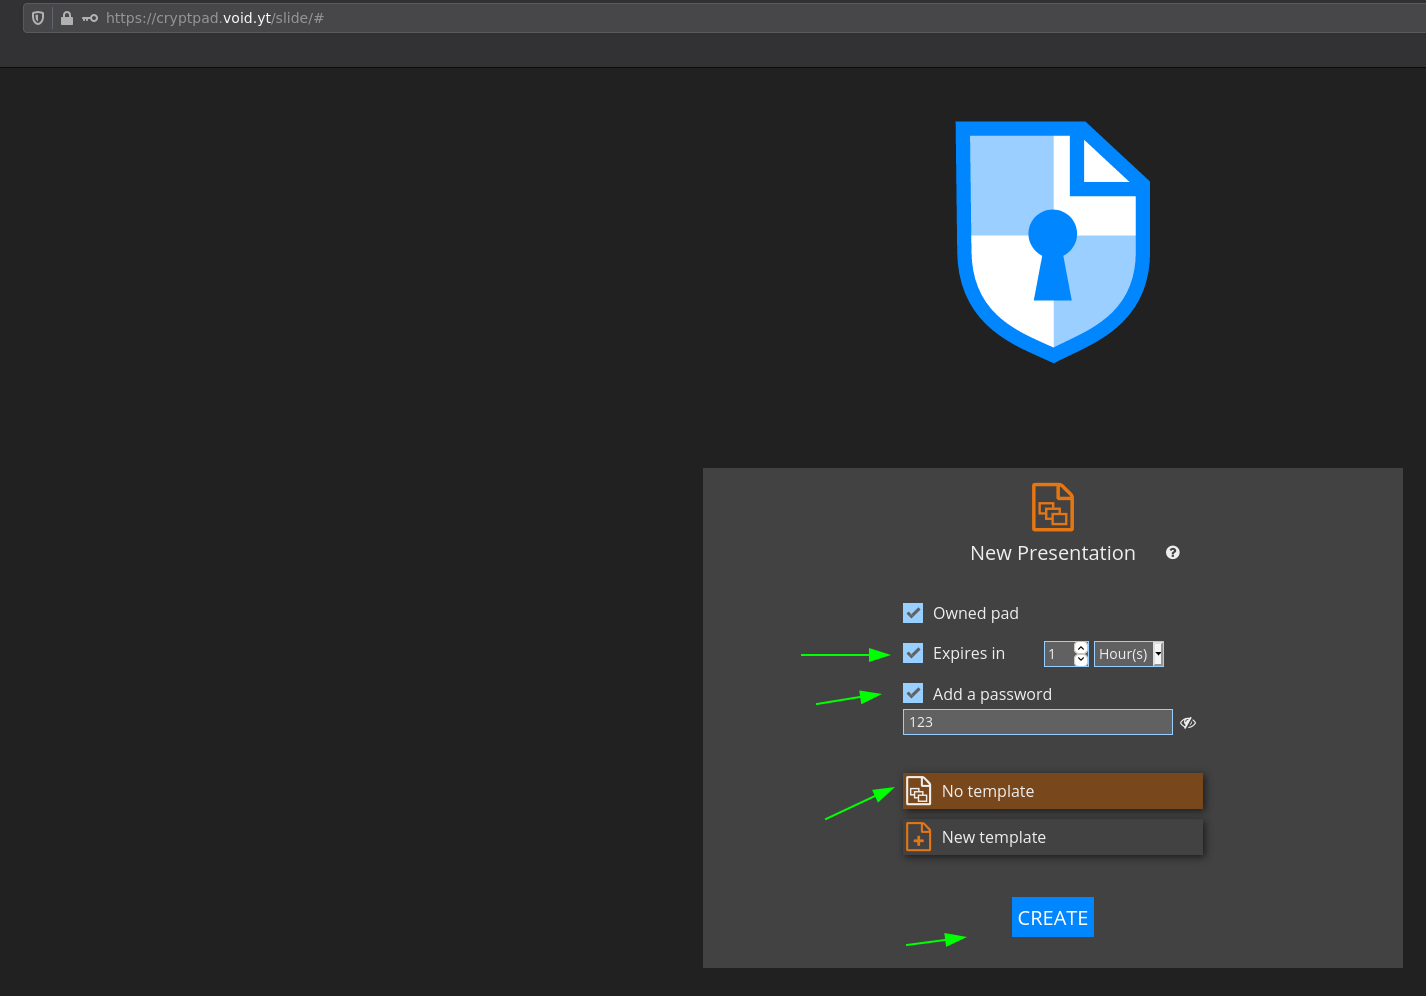Image resolution: width=1426 pixels, height=996 pixels.
Task: Click the key saved-logins icon in address bar
Action: [90, 18]
